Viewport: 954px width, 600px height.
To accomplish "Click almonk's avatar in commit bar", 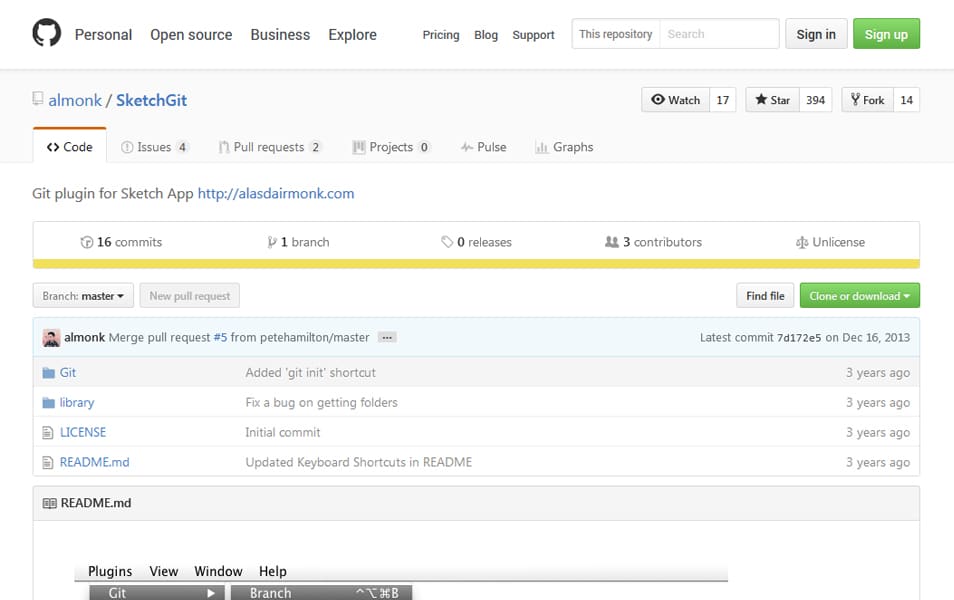I will (x=51, y=338).
